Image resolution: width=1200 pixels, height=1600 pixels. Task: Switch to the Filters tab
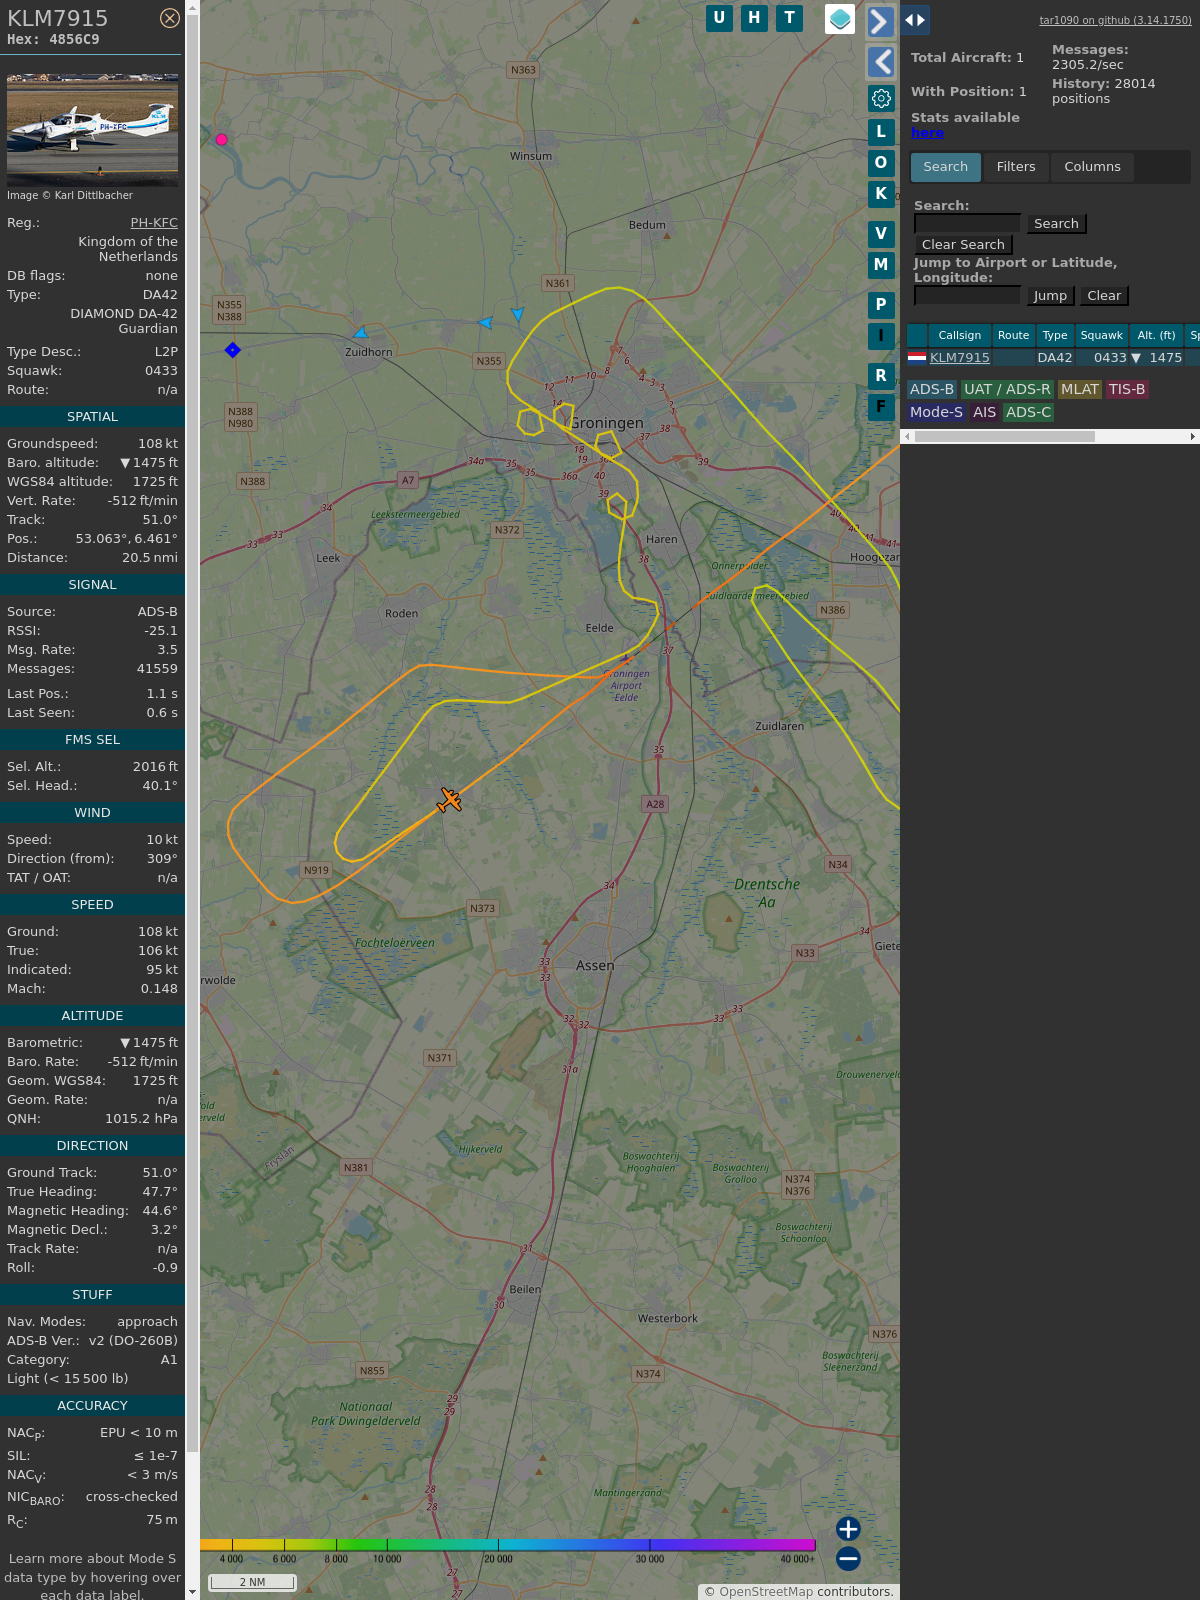coord(1016,167)
